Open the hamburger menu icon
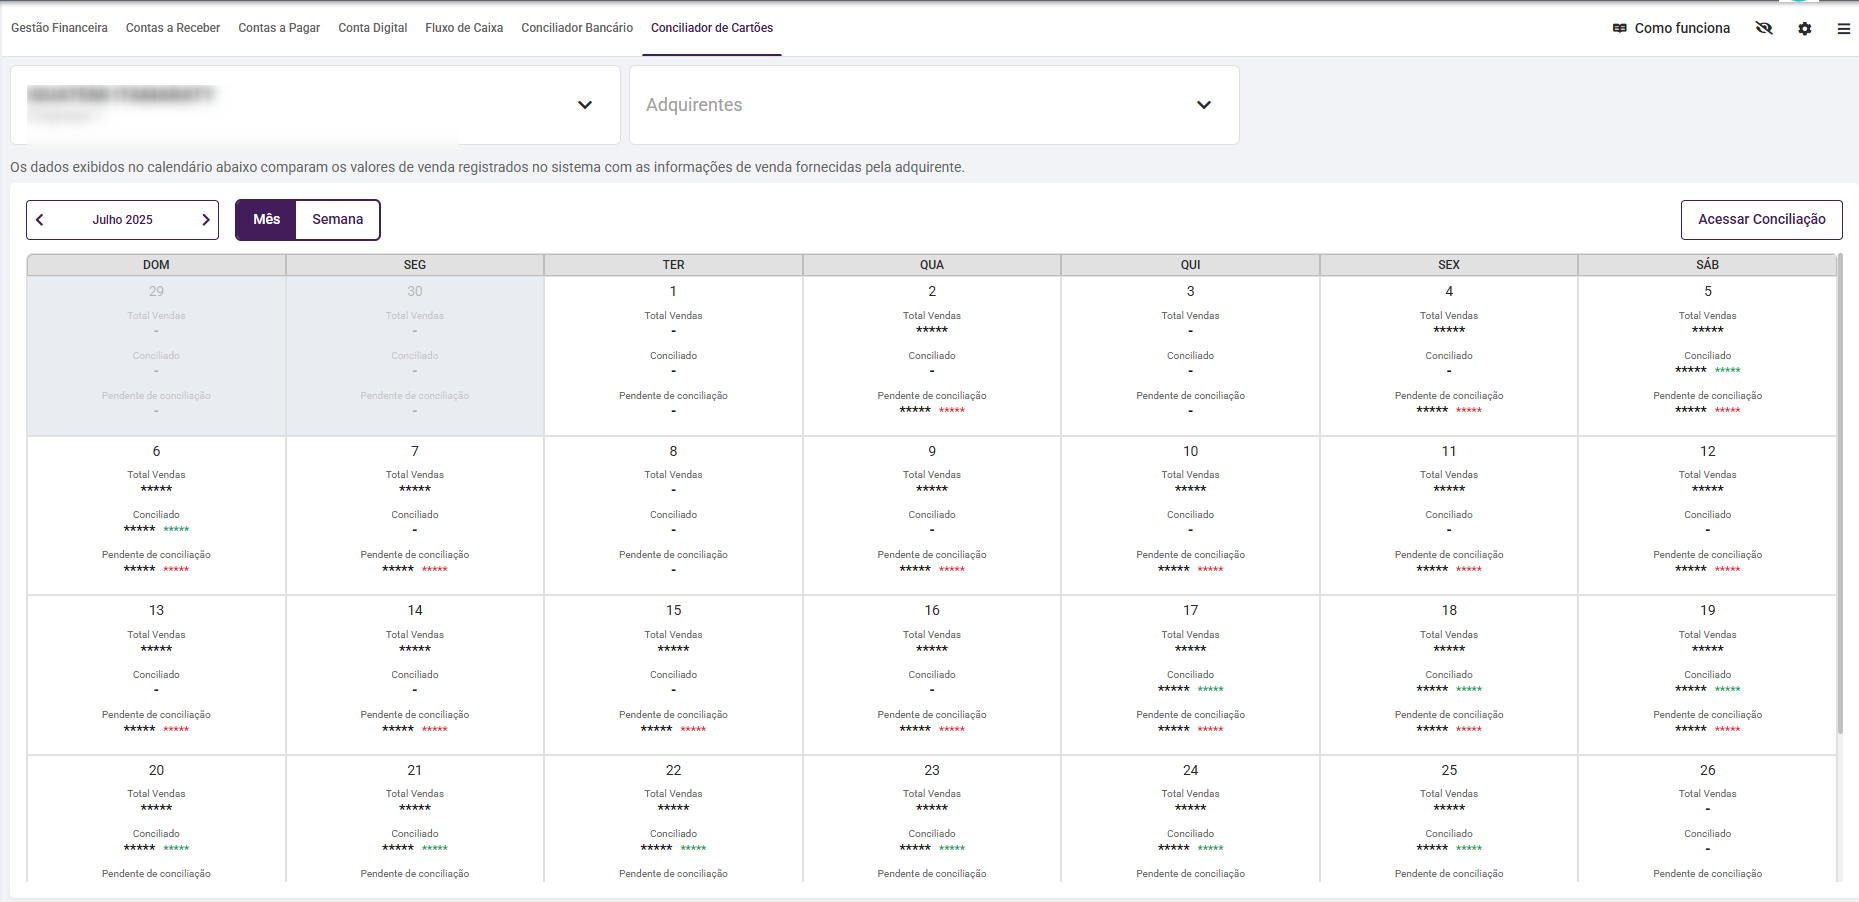 (1843, 29)
